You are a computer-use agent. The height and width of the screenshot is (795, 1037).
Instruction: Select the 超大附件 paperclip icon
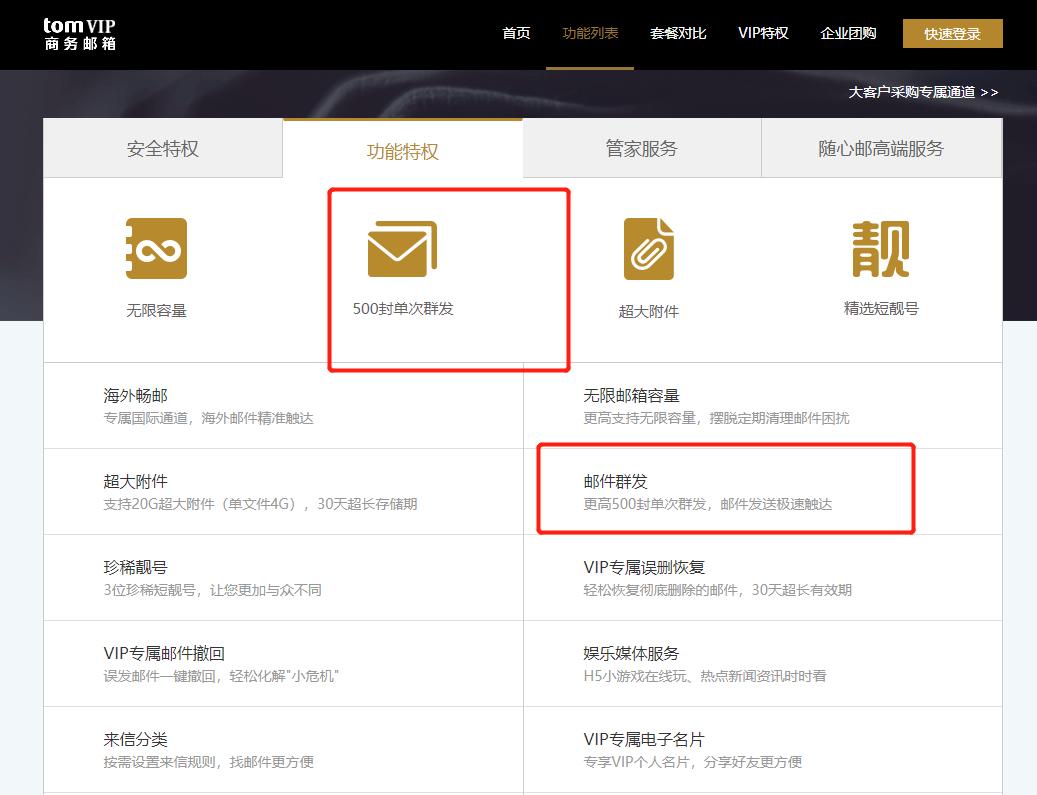click(x=648, y=247)
